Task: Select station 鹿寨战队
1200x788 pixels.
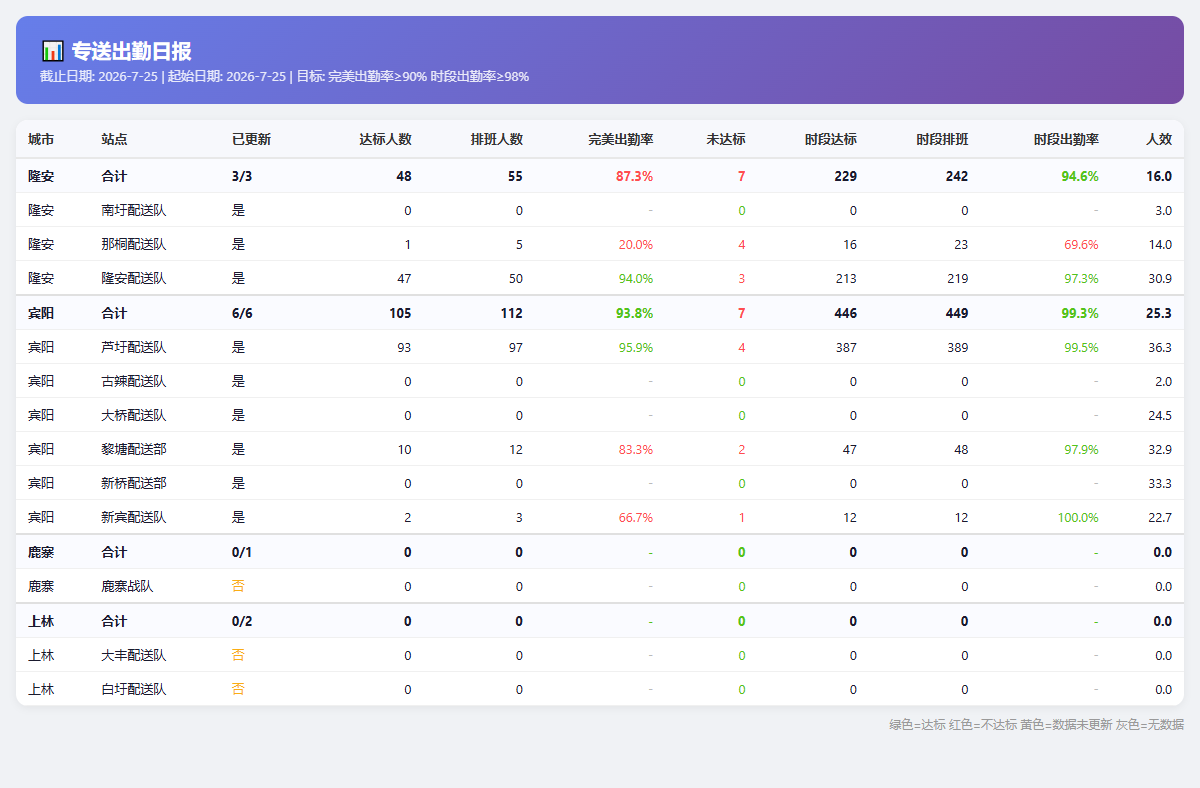Action: (127, 586)
